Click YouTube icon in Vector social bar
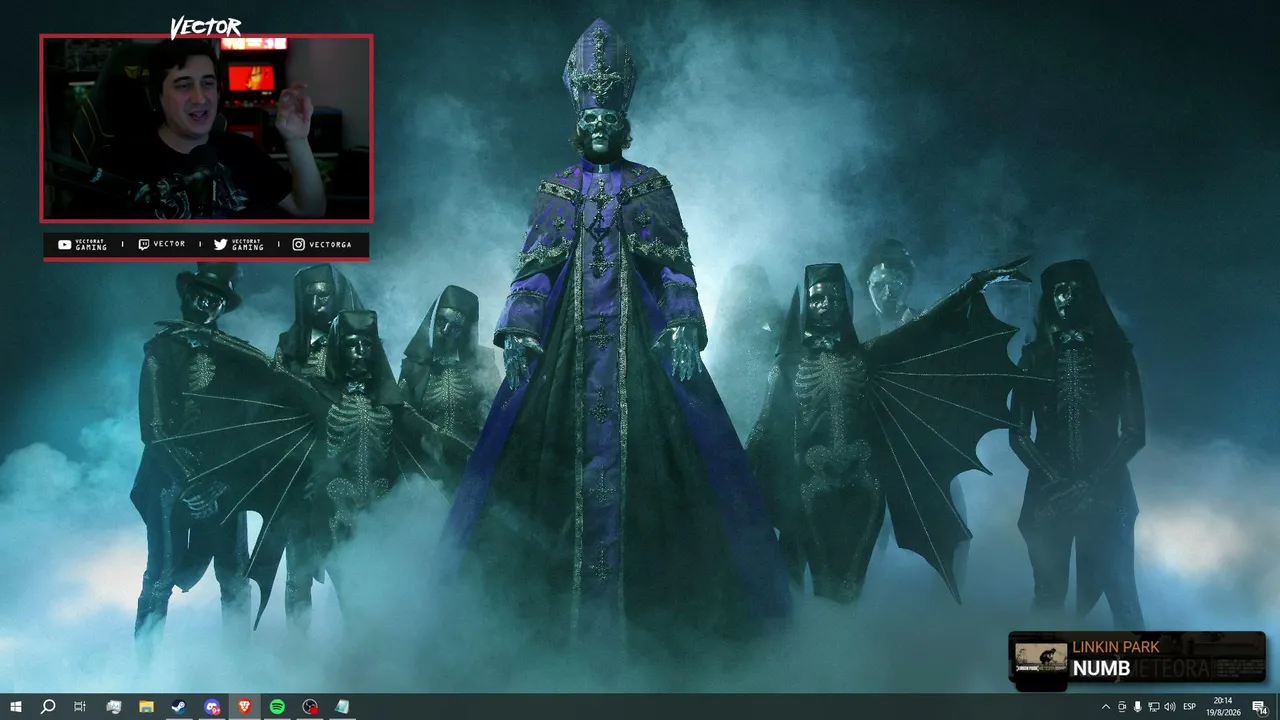 tap(64, 245)
